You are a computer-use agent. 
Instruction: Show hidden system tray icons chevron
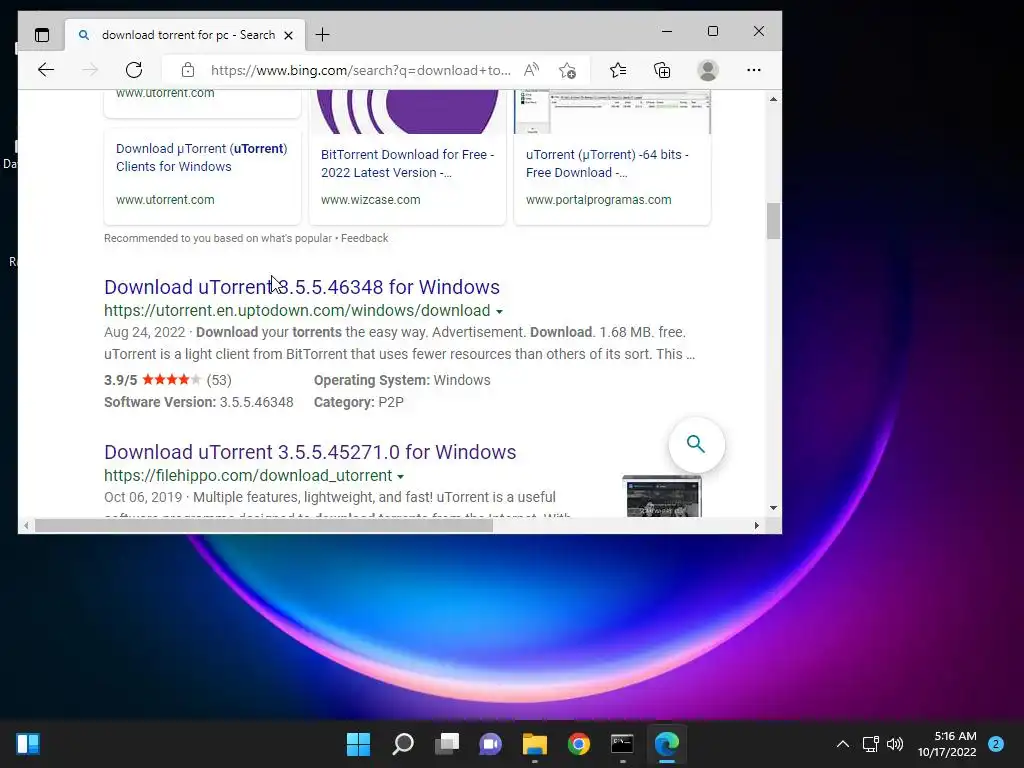click(843, 744)
